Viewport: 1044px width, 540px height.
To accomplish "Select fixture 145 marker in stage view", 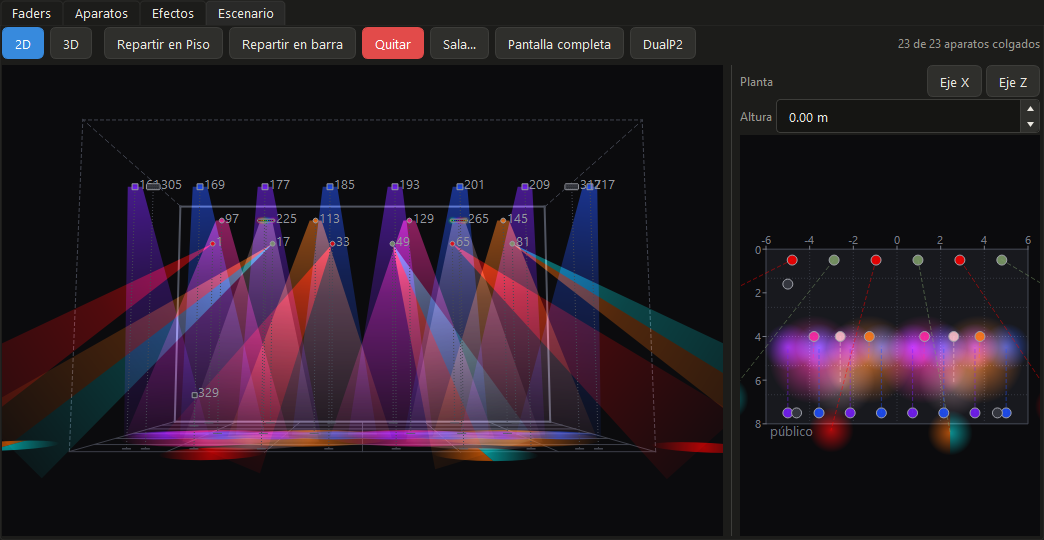I will pyautogui.click(x=503, y=220).
